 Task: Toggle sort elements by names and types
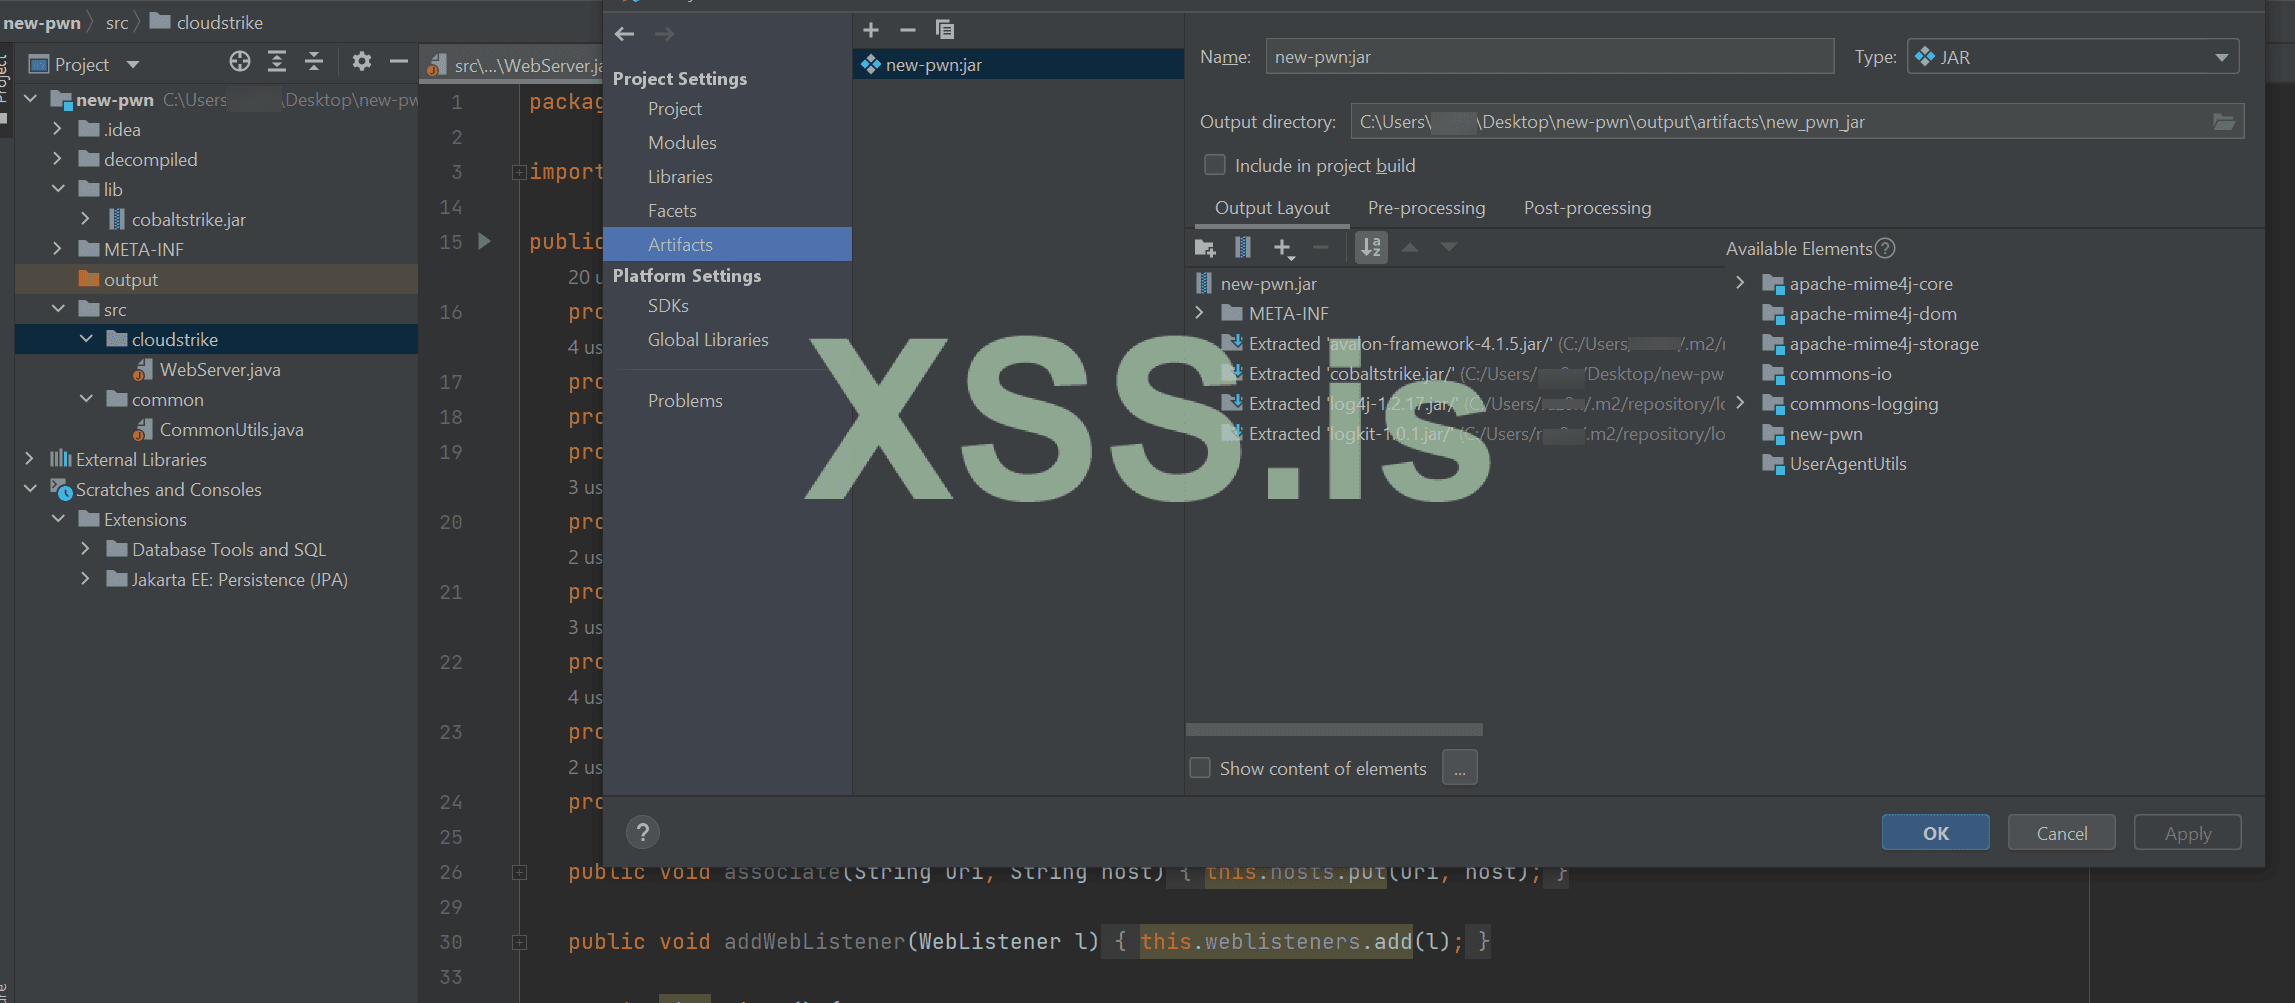pyautogui.click(x=1371, y=248)
